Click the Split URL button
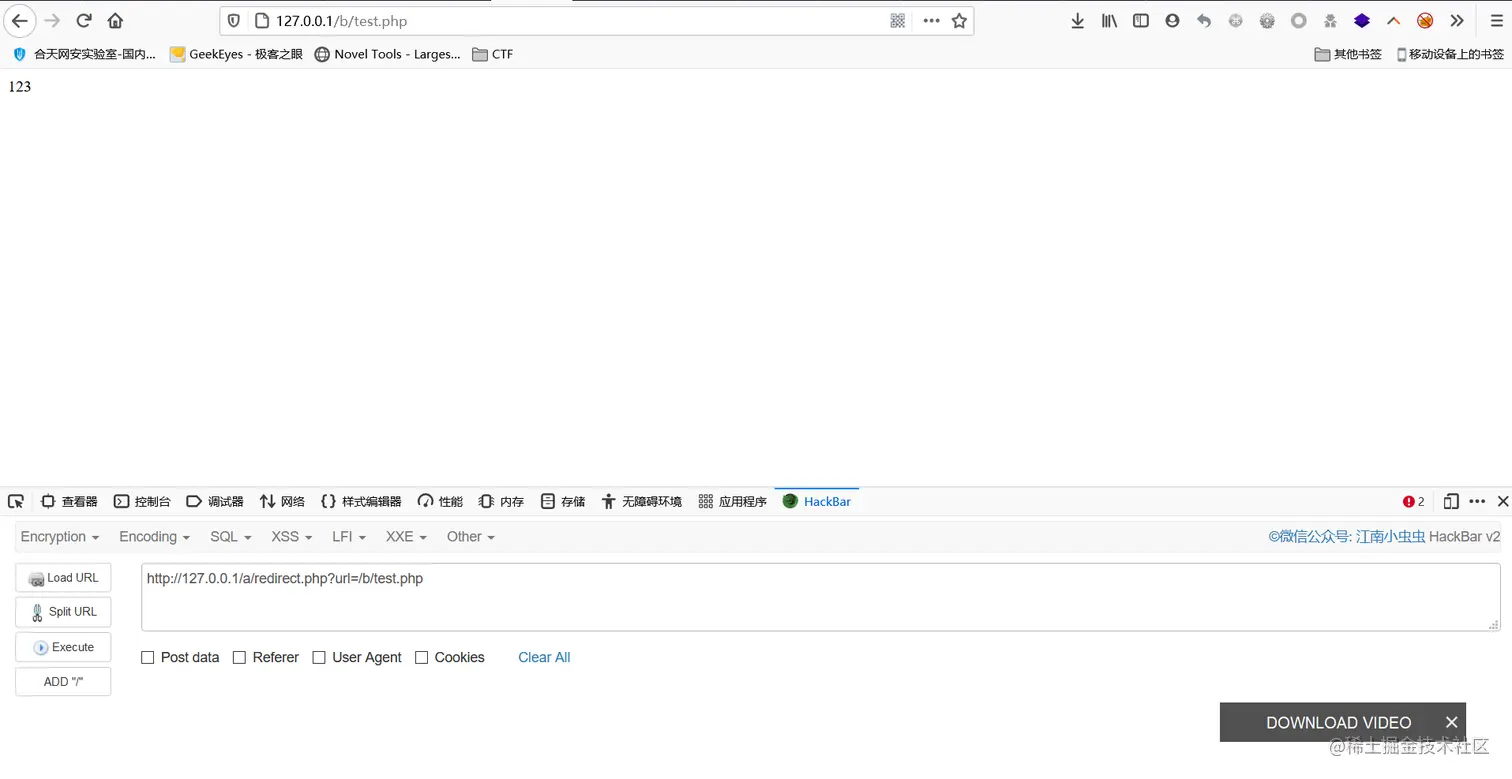This screenshot has width=1512, height=779. (x=63, y=612)
